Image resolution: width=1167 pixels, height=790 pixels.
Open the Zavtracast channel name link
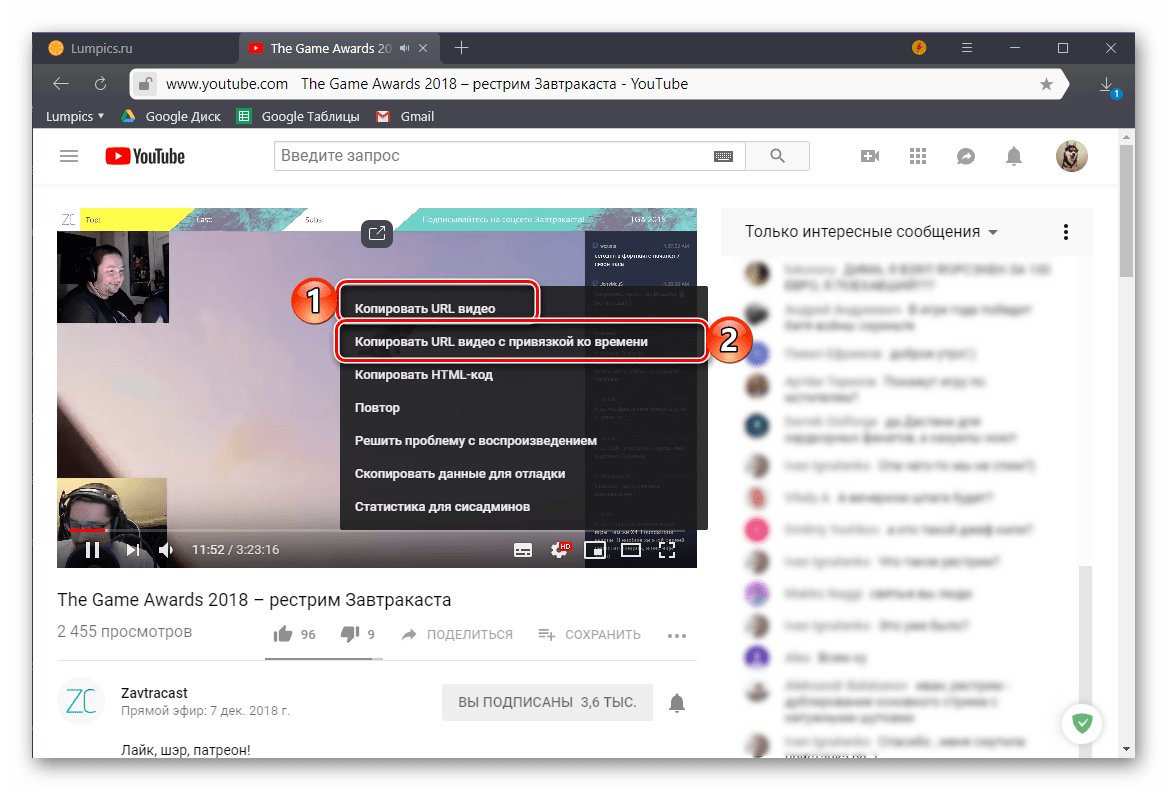tap(154, 692)
